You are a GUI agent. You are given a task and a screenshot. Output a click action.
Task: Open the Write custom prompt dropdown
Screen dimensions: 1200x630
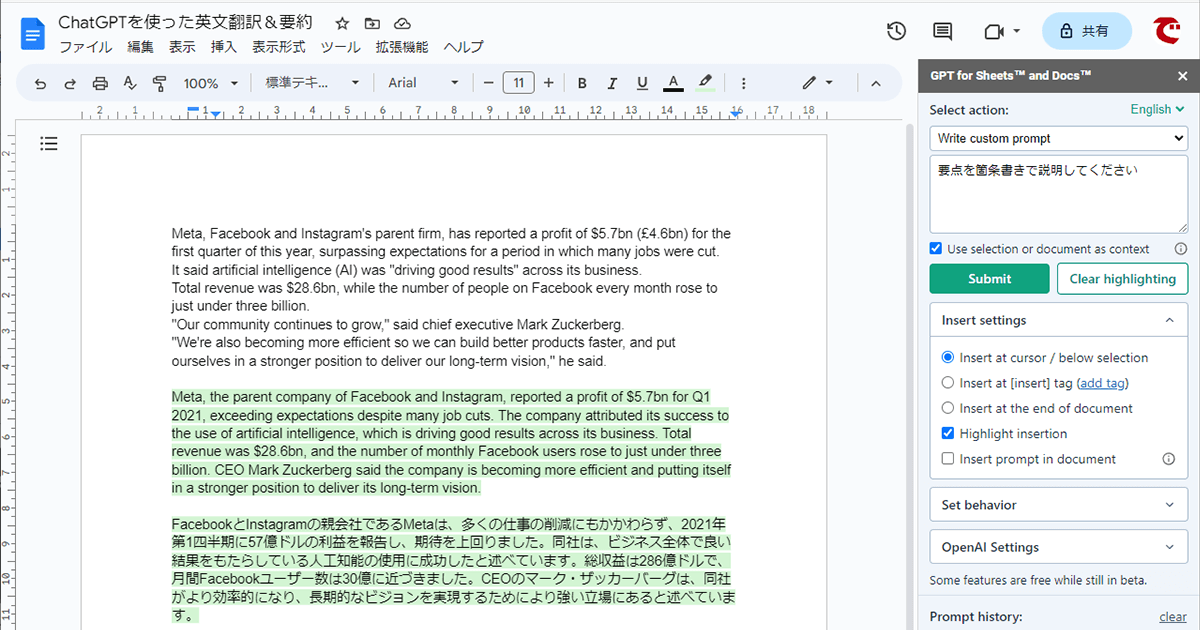coord(1059,138)
